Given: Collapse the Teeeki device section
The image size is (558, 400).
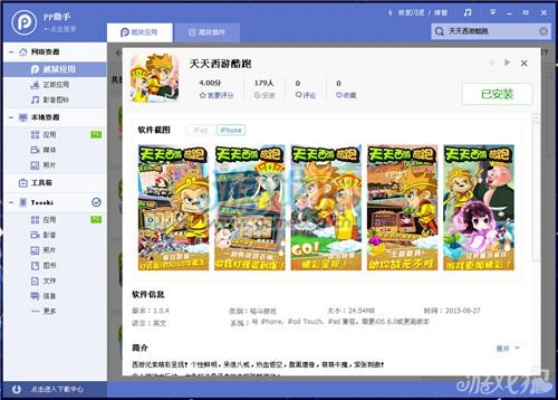Looking at the screenshot, I should [11, 202].
